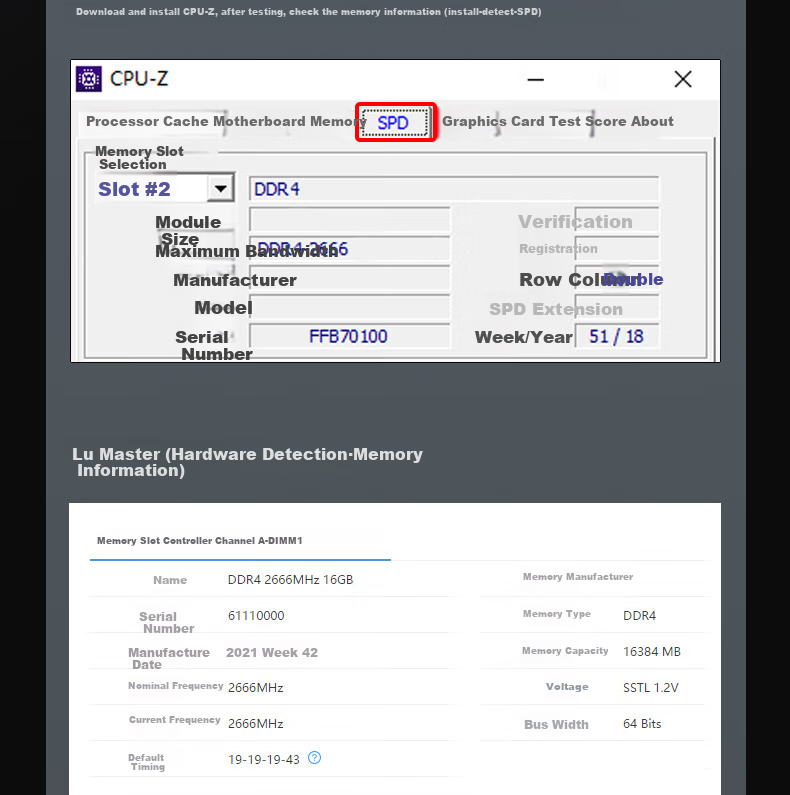The image size is (790, 795).
Task: Click the DDR4-2666 maximum bandwidth field
Action: coord(349,248)
